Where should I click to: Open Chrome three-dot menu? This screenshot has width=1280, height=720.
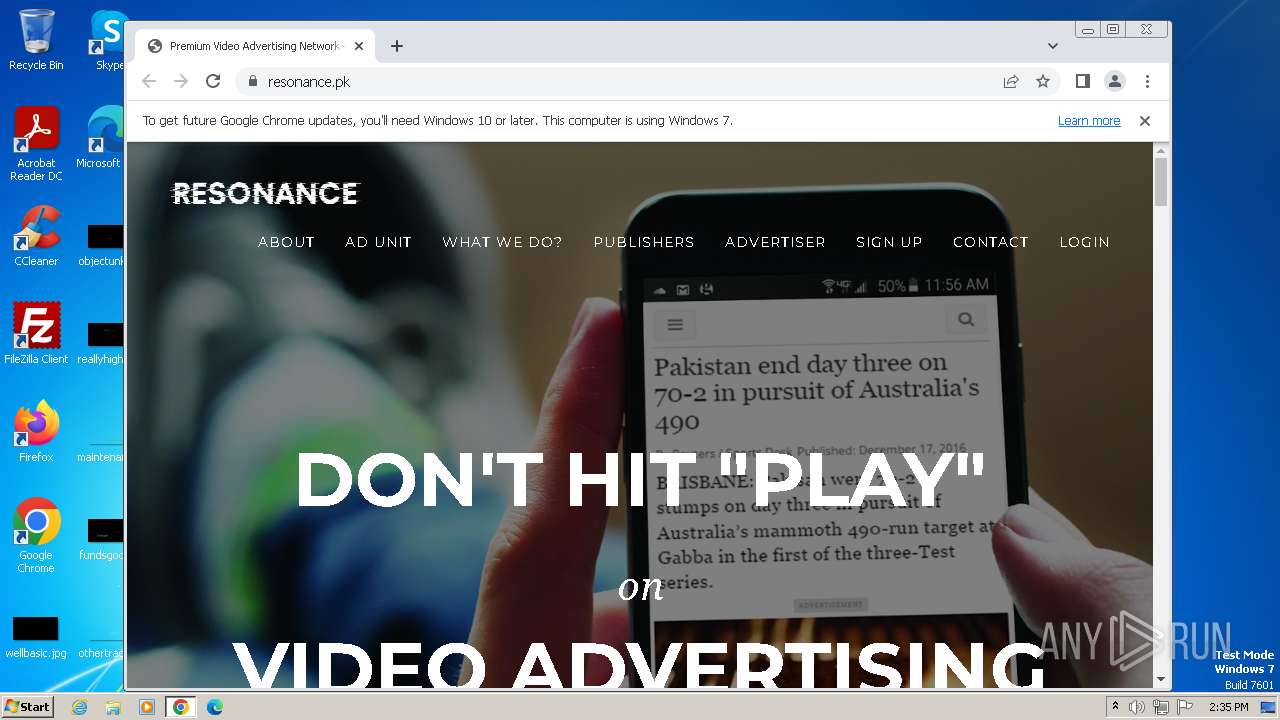tap(1147, 81)
